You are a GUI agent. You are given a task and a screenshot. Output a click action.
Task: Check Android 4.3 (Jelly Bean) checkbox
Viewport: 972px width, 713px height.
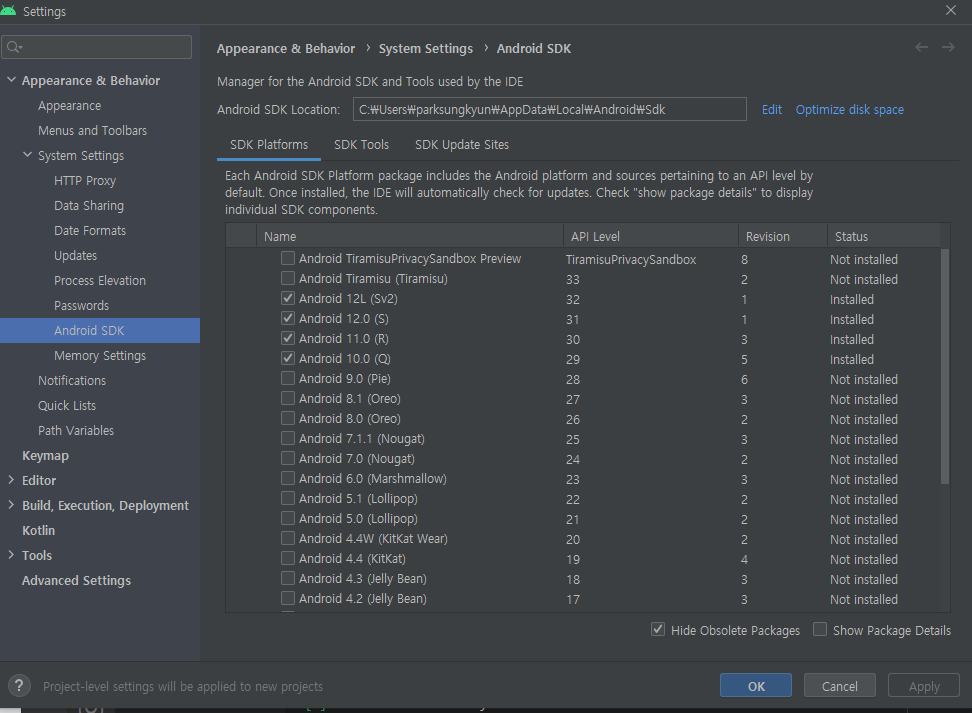[288, 578]
